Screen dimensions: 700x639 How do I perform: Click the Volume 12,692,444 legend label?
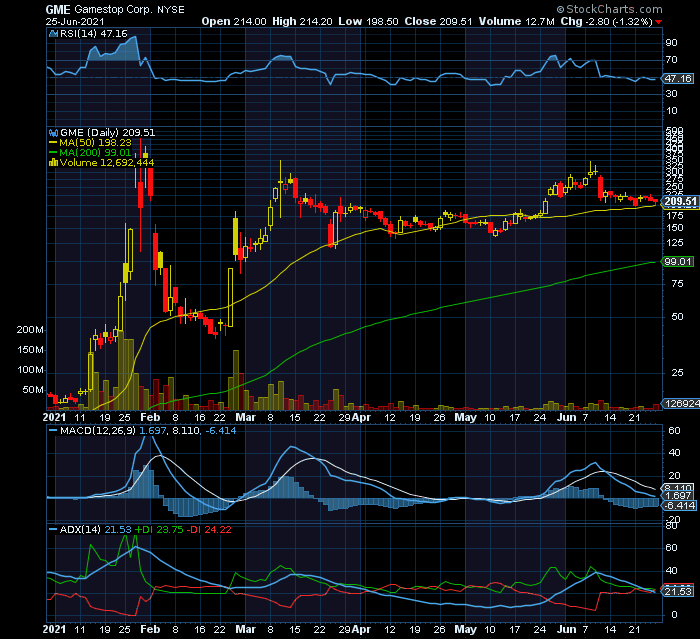[x=107, y=163]
